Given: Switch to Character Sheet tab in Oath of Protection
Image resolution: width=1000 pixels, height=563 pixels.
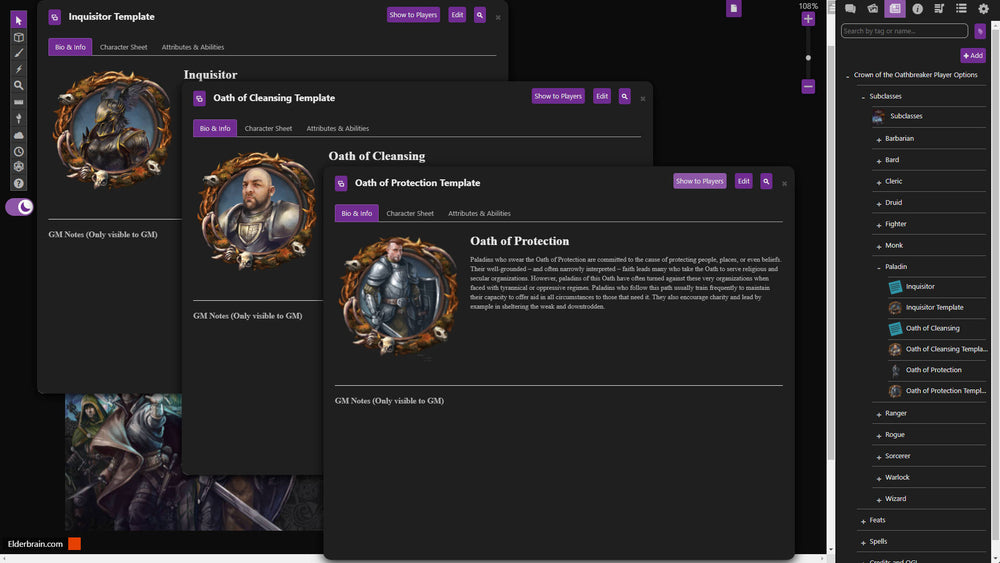Looking at the screenshot, I should pos(410,213).
